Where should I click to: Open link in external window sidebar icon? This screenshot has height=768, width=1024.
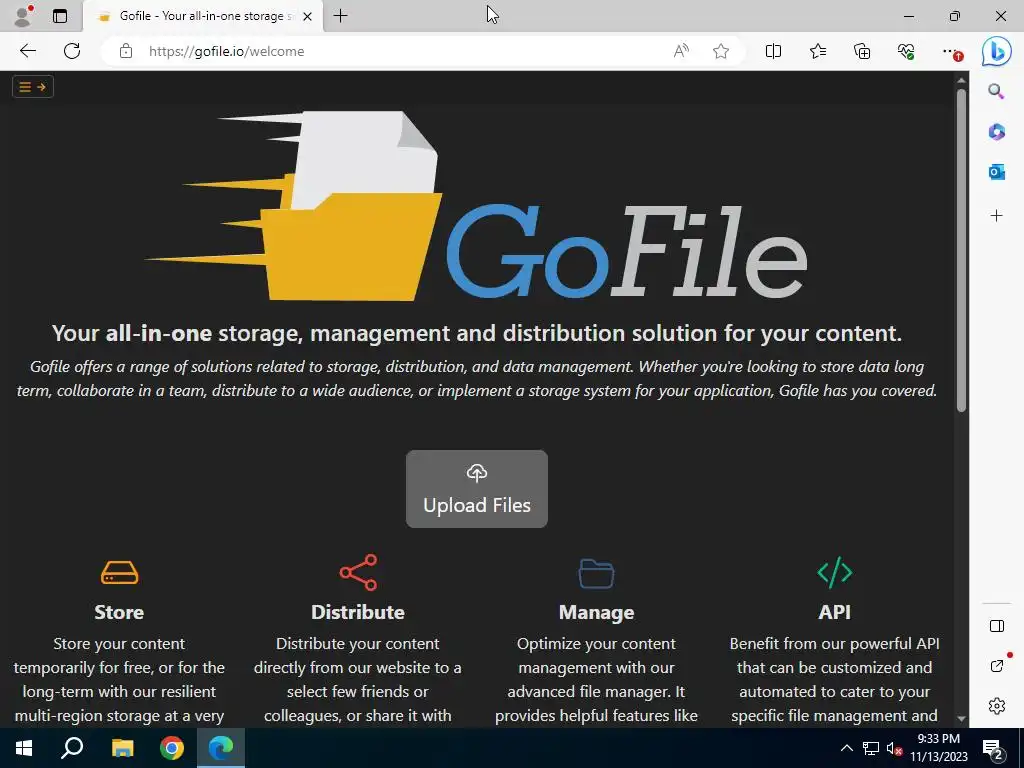click(997, 665)
